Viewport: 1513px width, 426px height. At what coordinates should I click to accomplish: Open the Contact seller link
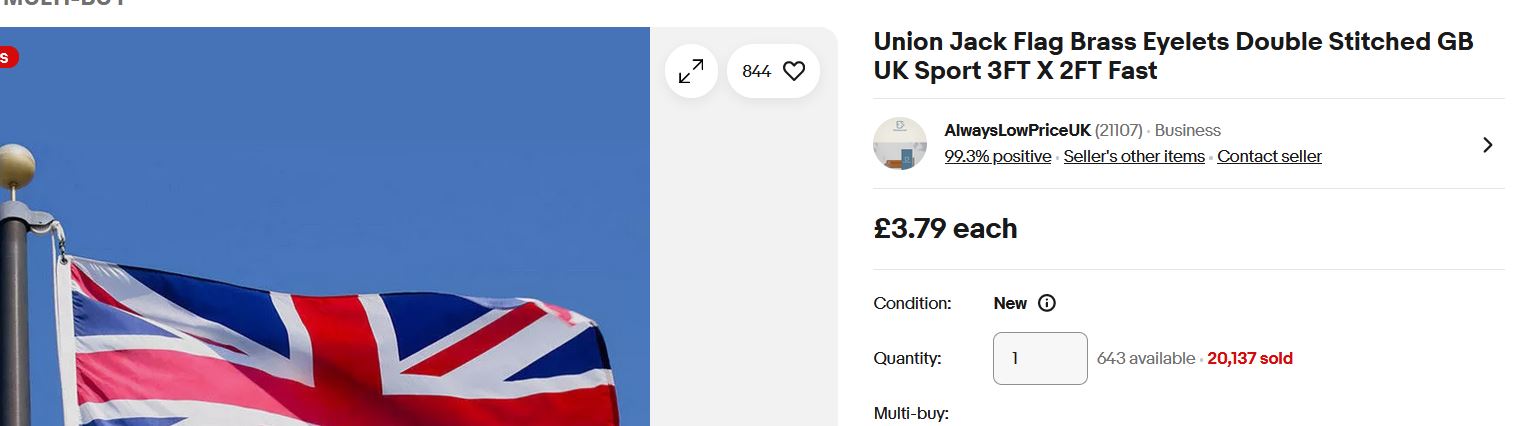point(1269,156)
